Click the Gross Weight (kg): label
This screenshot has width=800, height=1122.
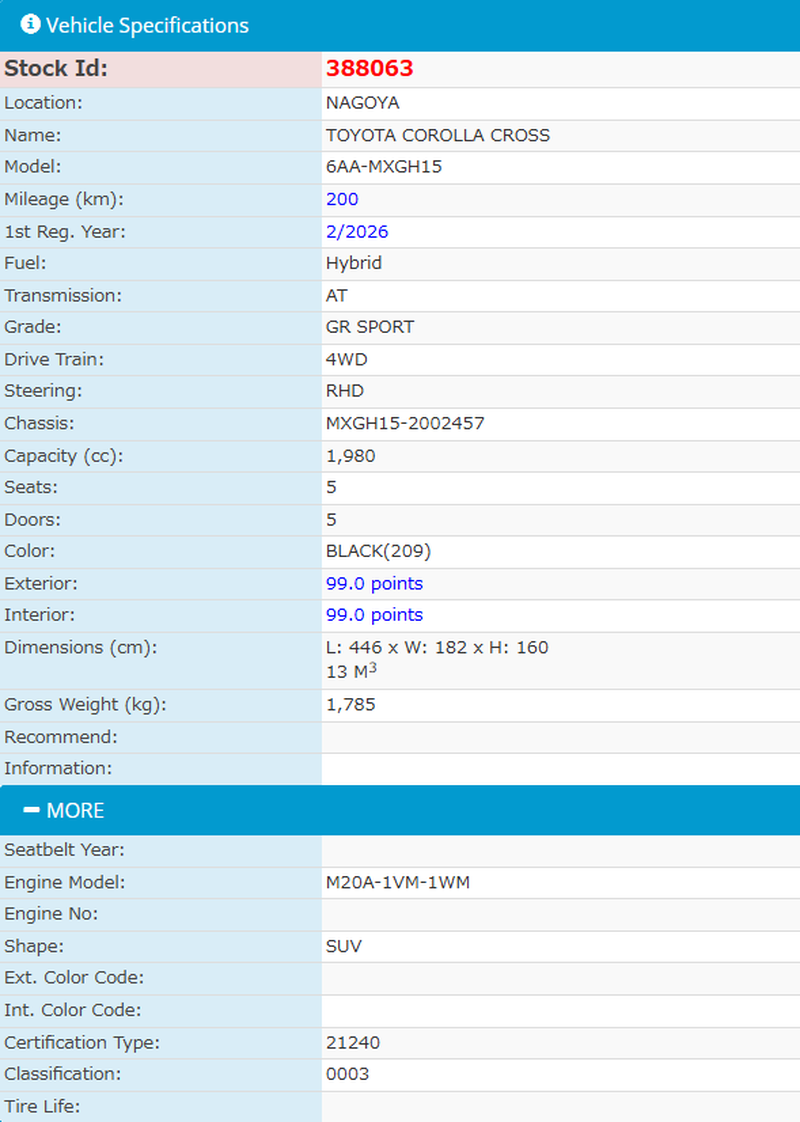(x=85, y=705)
